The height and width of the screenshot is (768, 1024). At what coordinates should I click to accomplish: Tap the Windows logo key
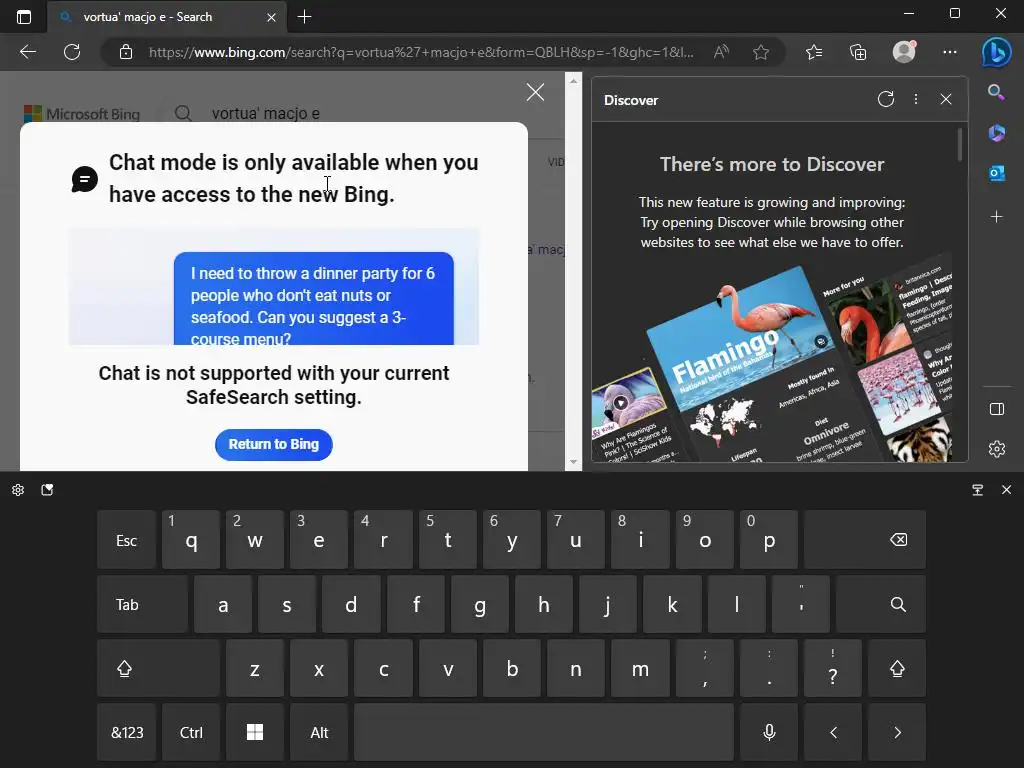(x=255, y=733)
